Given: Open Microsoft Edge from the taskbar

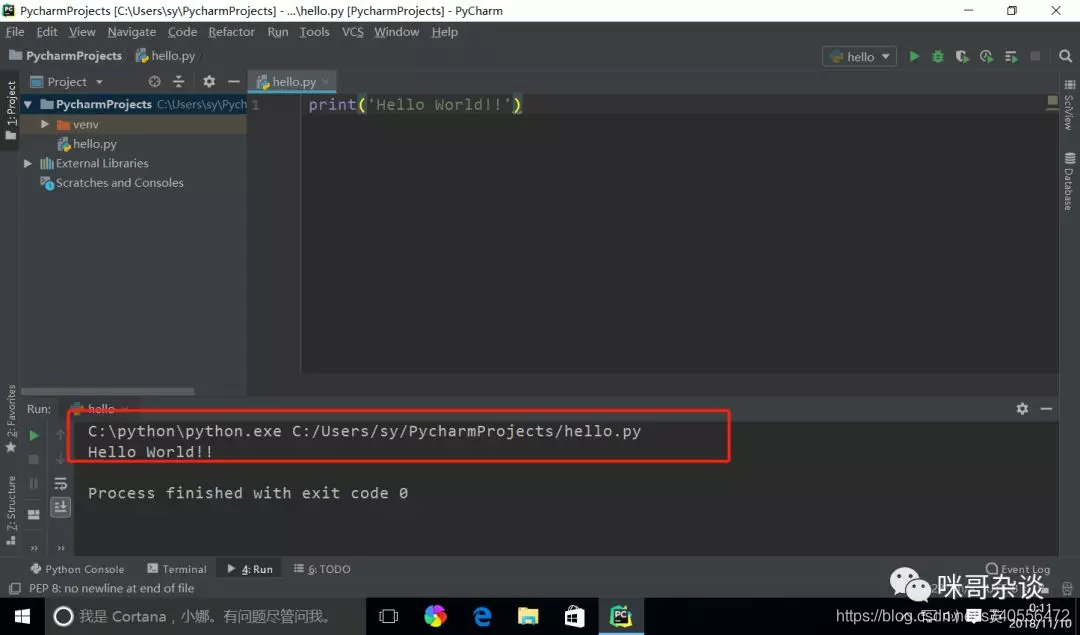Looking at the screenshot, I should point(482,616).
